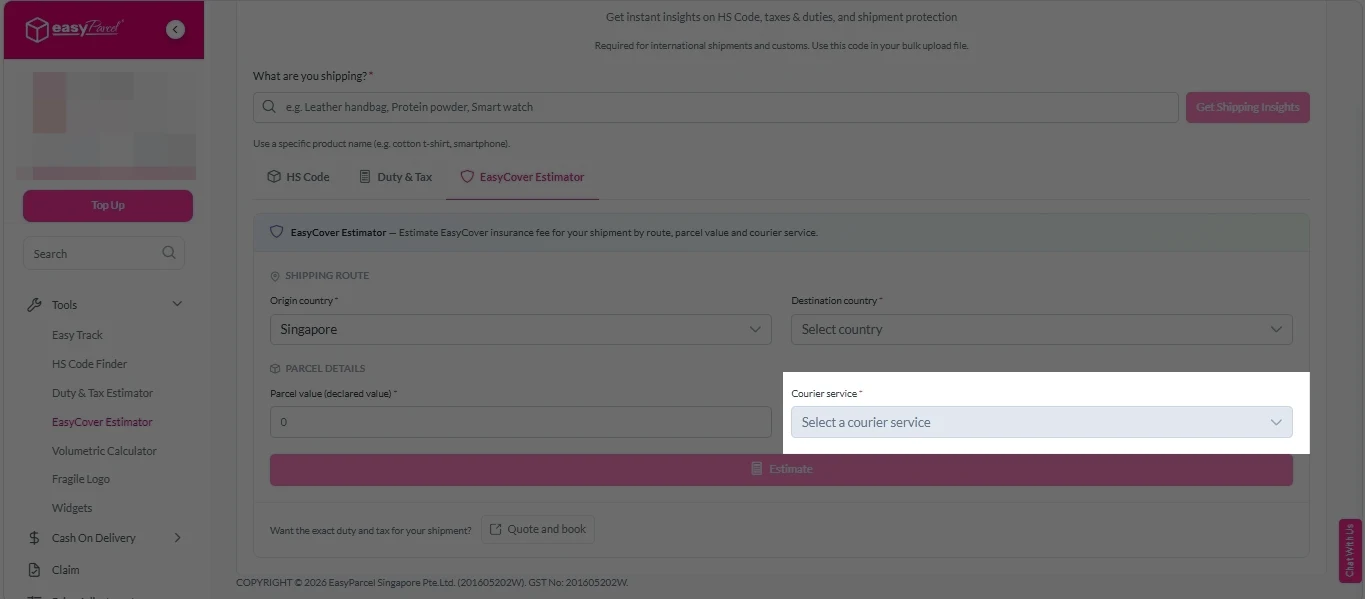Click the copyright footer text
Screen dimensions: 1365x599
pos(432,582)
